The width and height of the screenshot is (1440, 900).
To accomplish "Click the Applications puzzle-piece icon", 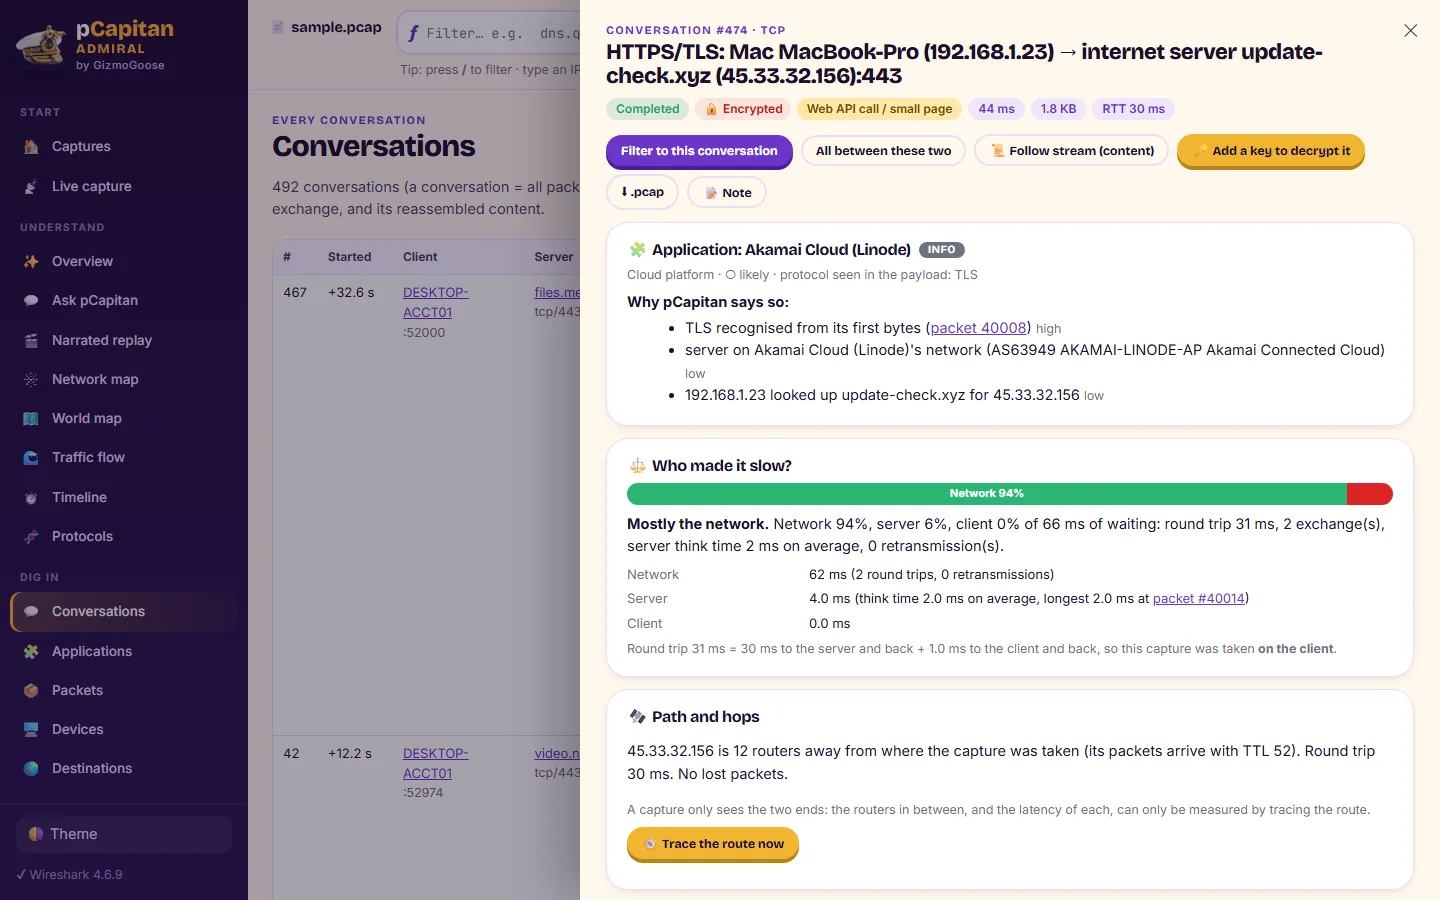I will coord(31,652).
